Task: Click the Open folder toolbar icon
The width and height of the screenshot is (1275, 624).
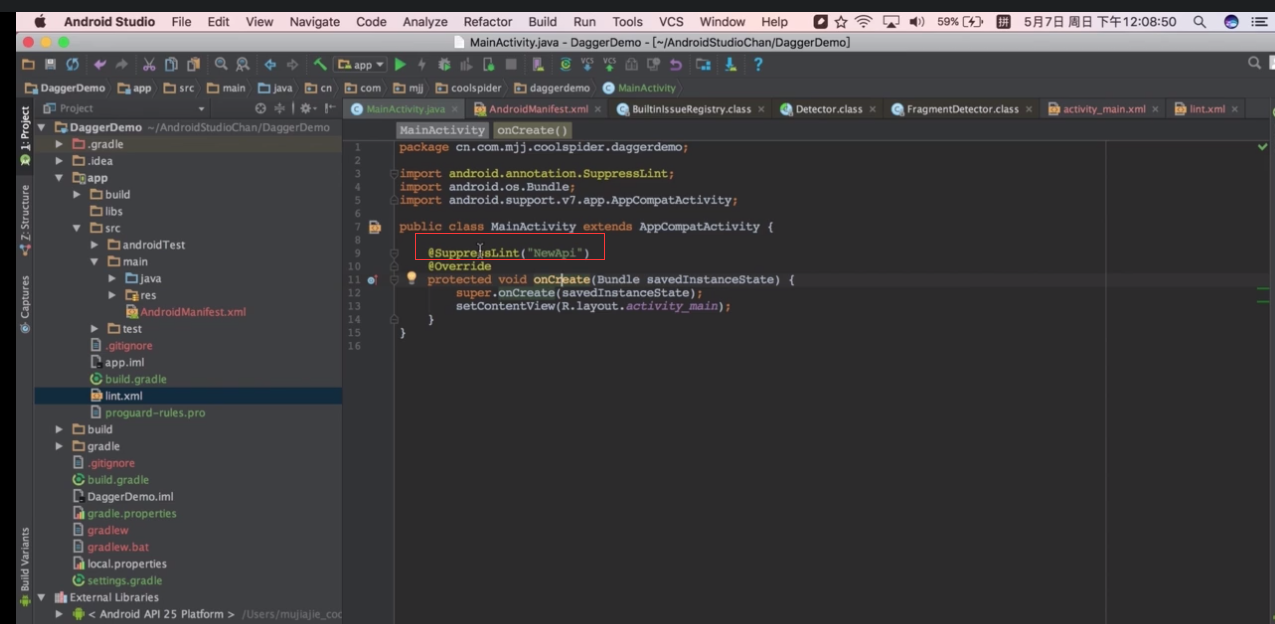Action: click(29, 64)
